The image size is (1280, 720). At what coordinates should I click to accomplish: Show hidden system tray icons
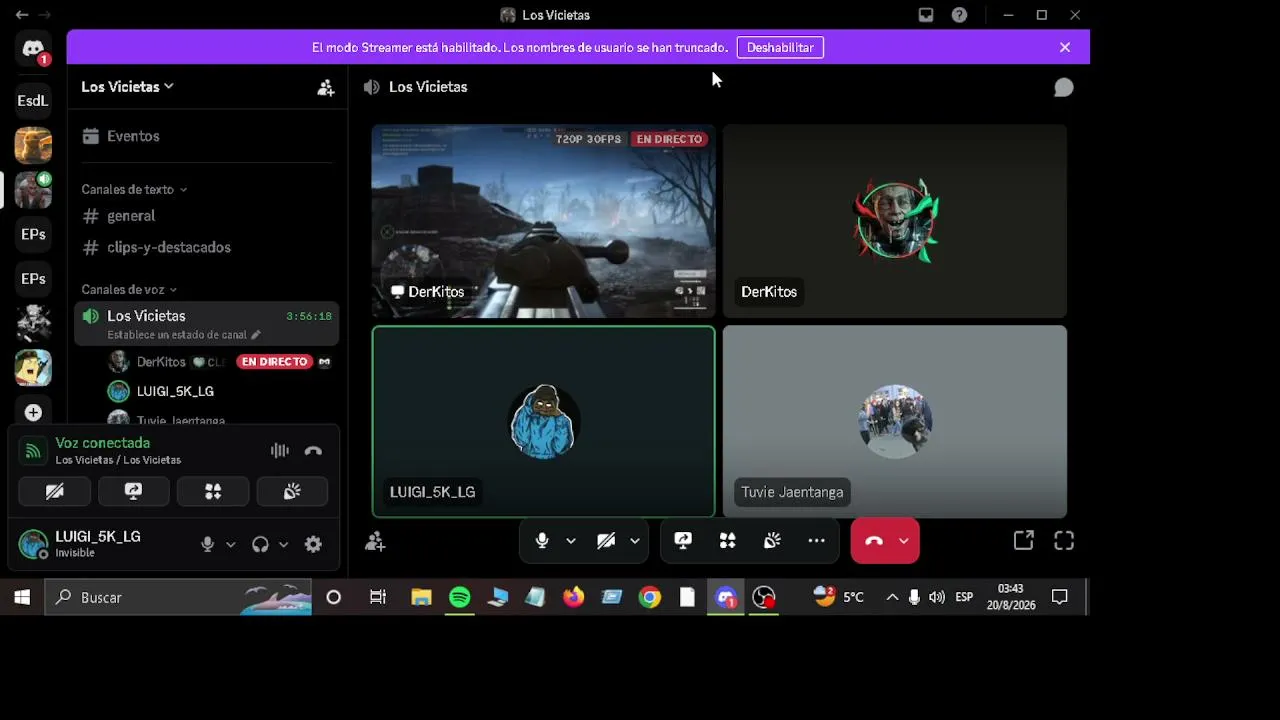tap(891, 597)
